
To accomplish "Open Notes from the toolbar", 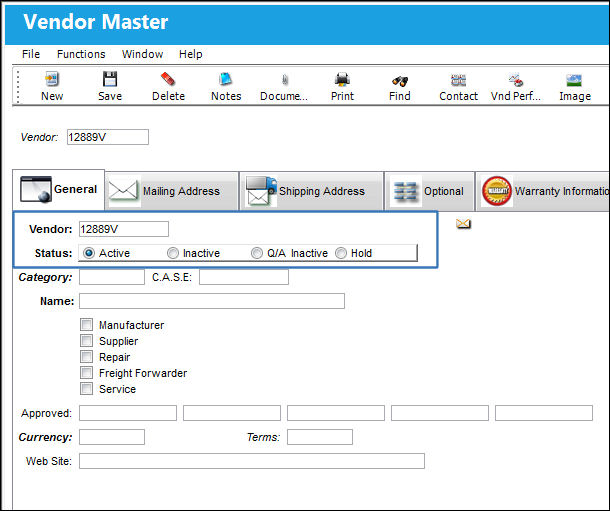I will [226, 79].
